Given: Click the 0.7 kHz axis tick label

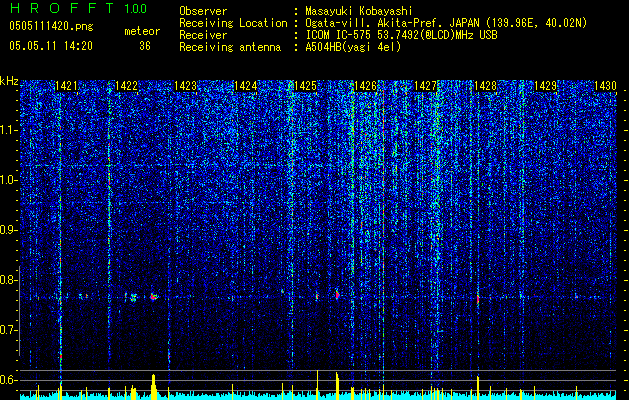Looking at the screenshot, I should pos(9,330).
